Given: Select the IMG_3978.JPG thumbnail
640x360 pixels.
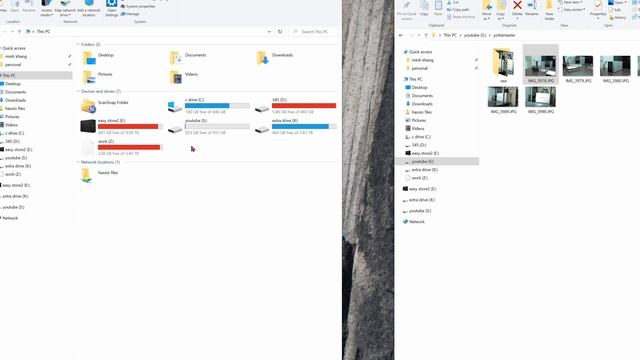Looking at the screenshot, I should pyautogui.click(x=541, y=65).
